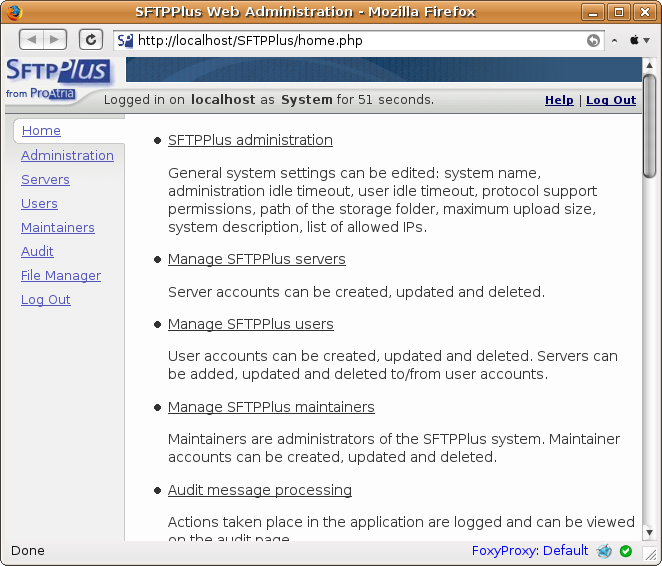Click the header Log Out link
This screenshot has width=662, height=566.
pyautogui.click(x=611, y=100)
